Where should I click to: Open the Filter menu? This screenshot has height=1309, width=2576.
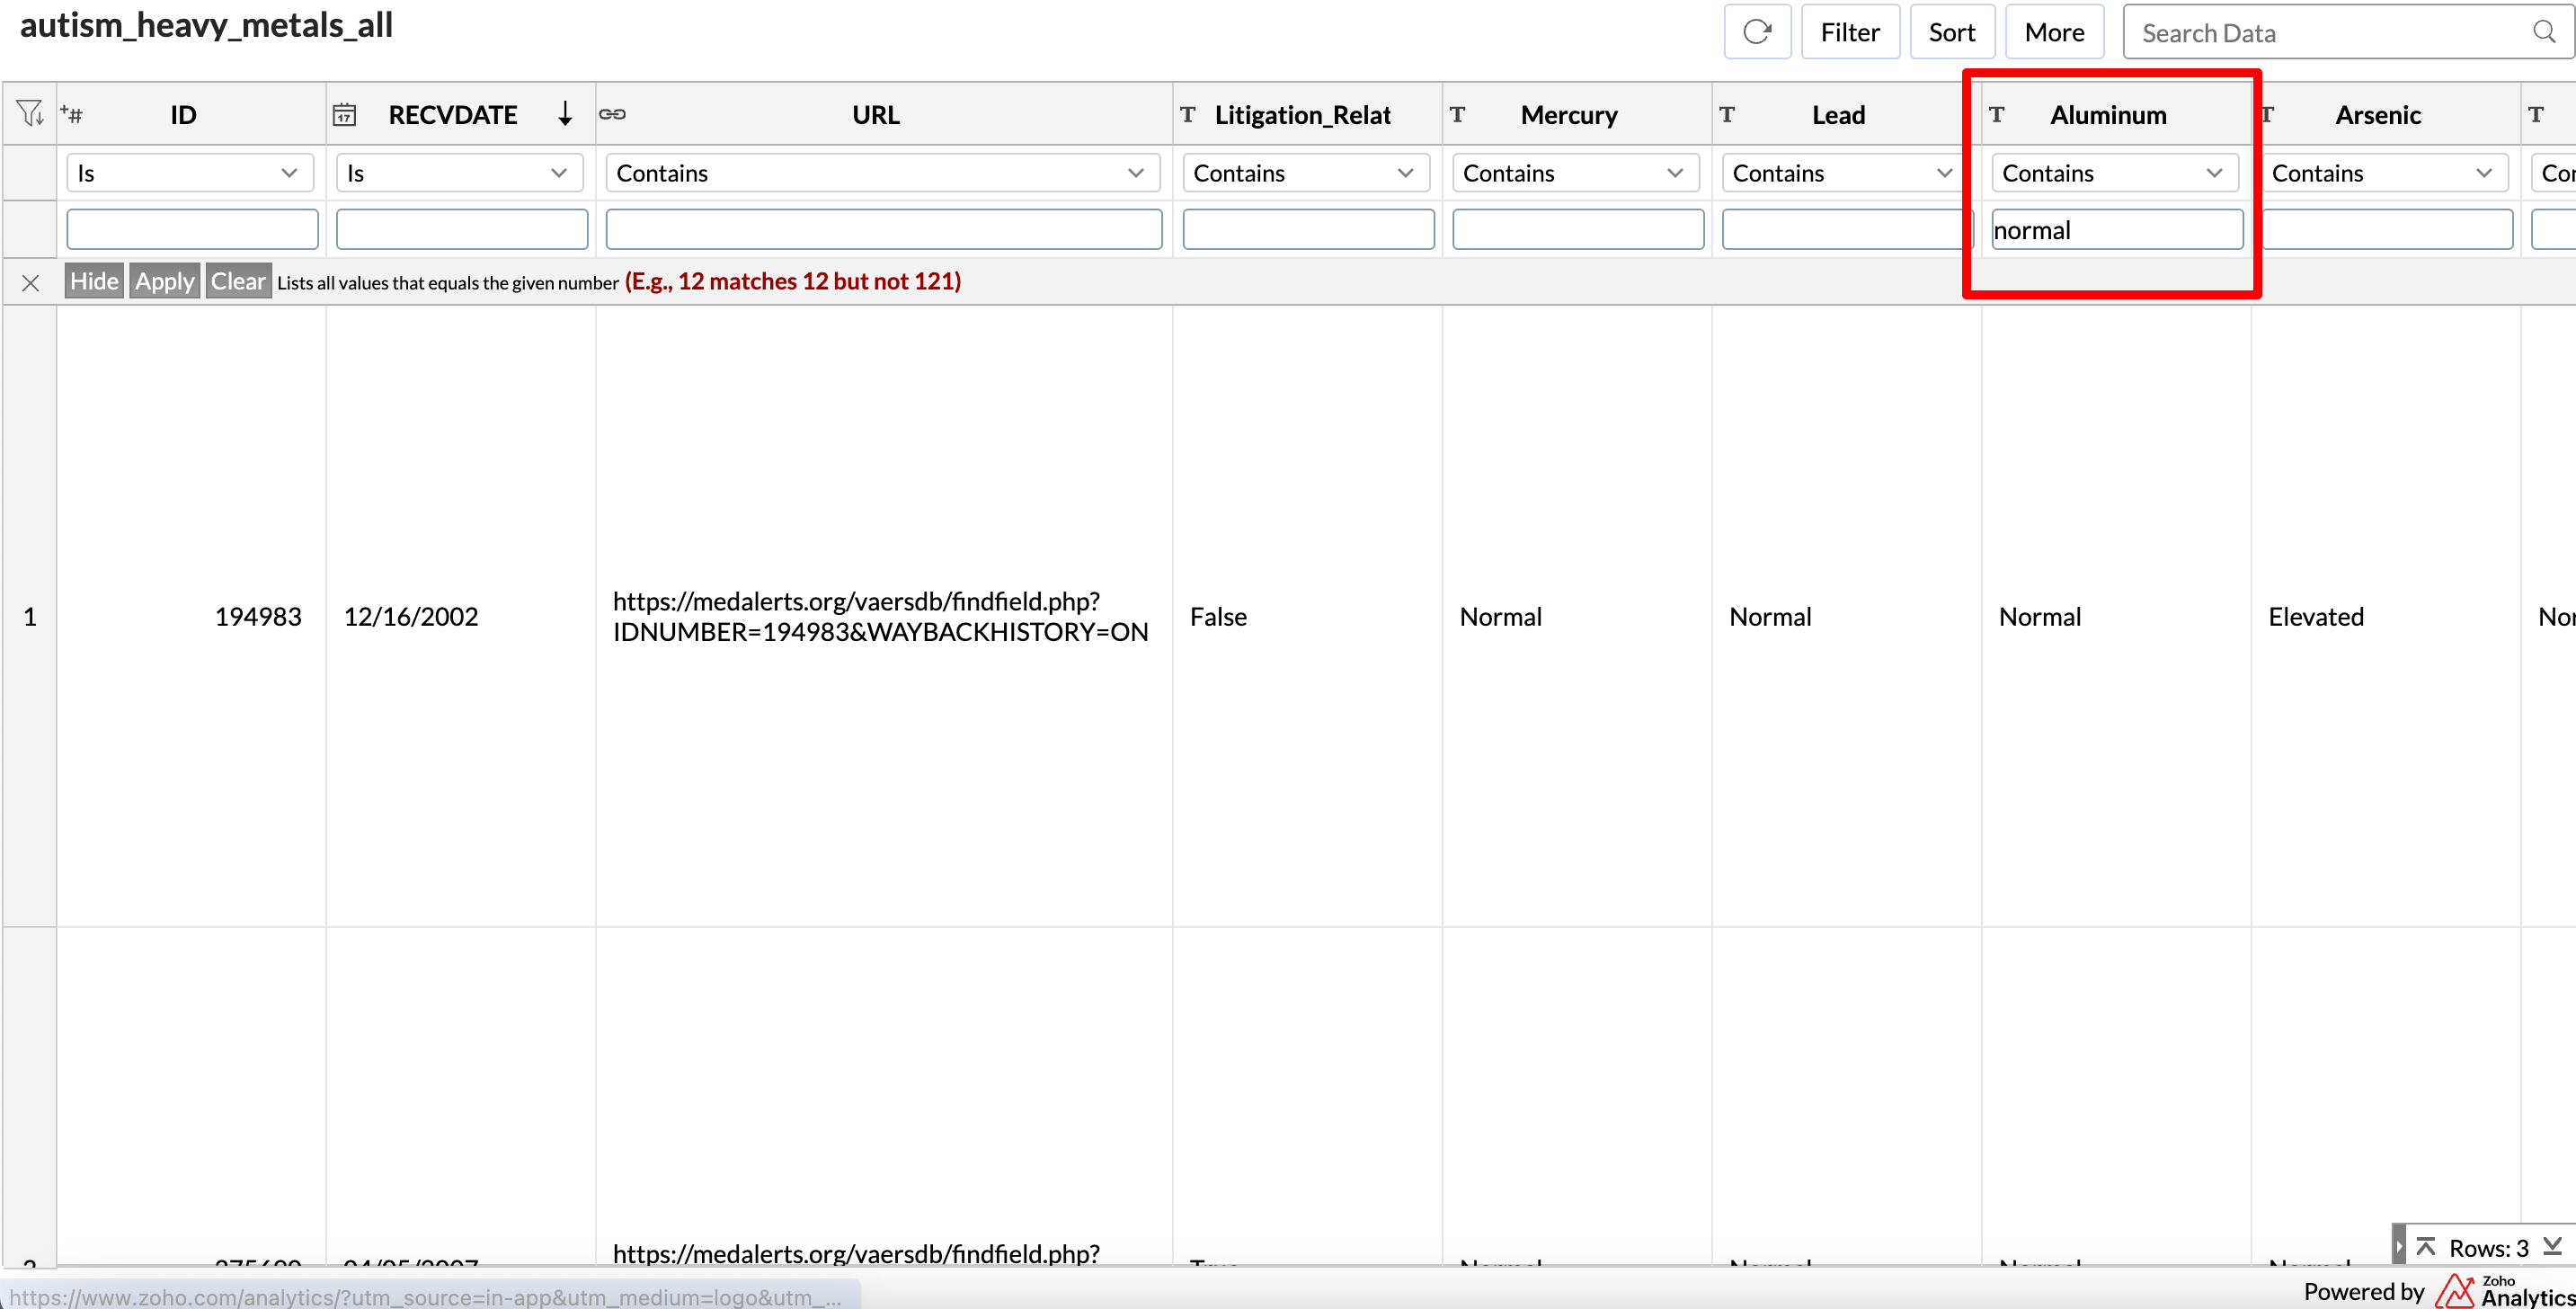pos(1849,32)
